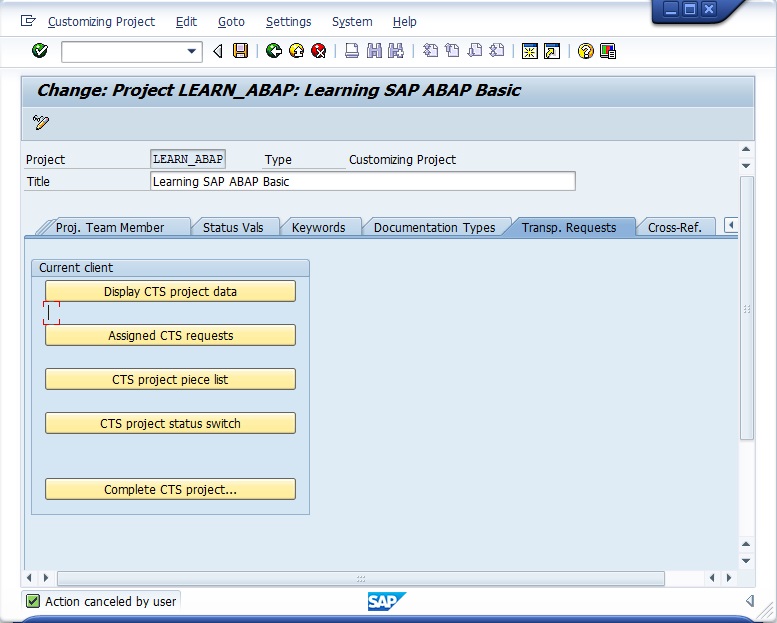This screenshot has width=777, height=623.
Task: Click the yellow Help question mark icon
Action: [585, 51]
